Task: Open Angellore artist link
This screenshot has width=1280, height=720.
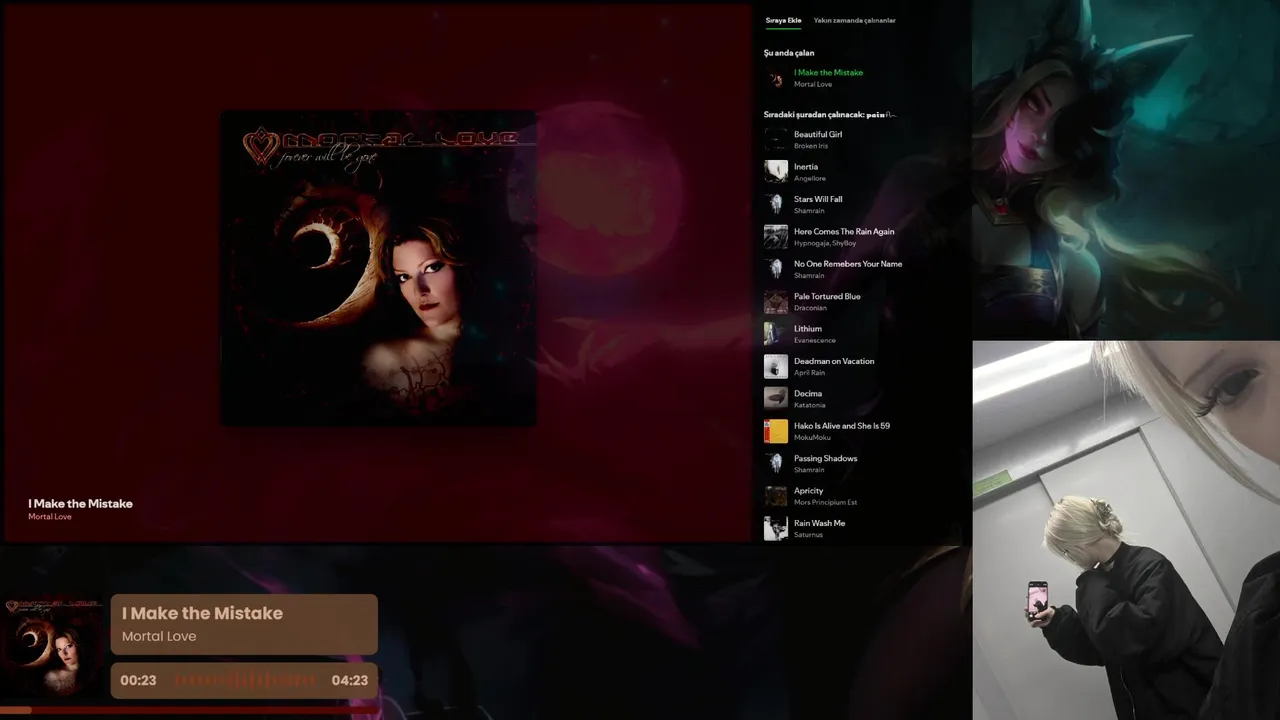Action: [810, 179]
